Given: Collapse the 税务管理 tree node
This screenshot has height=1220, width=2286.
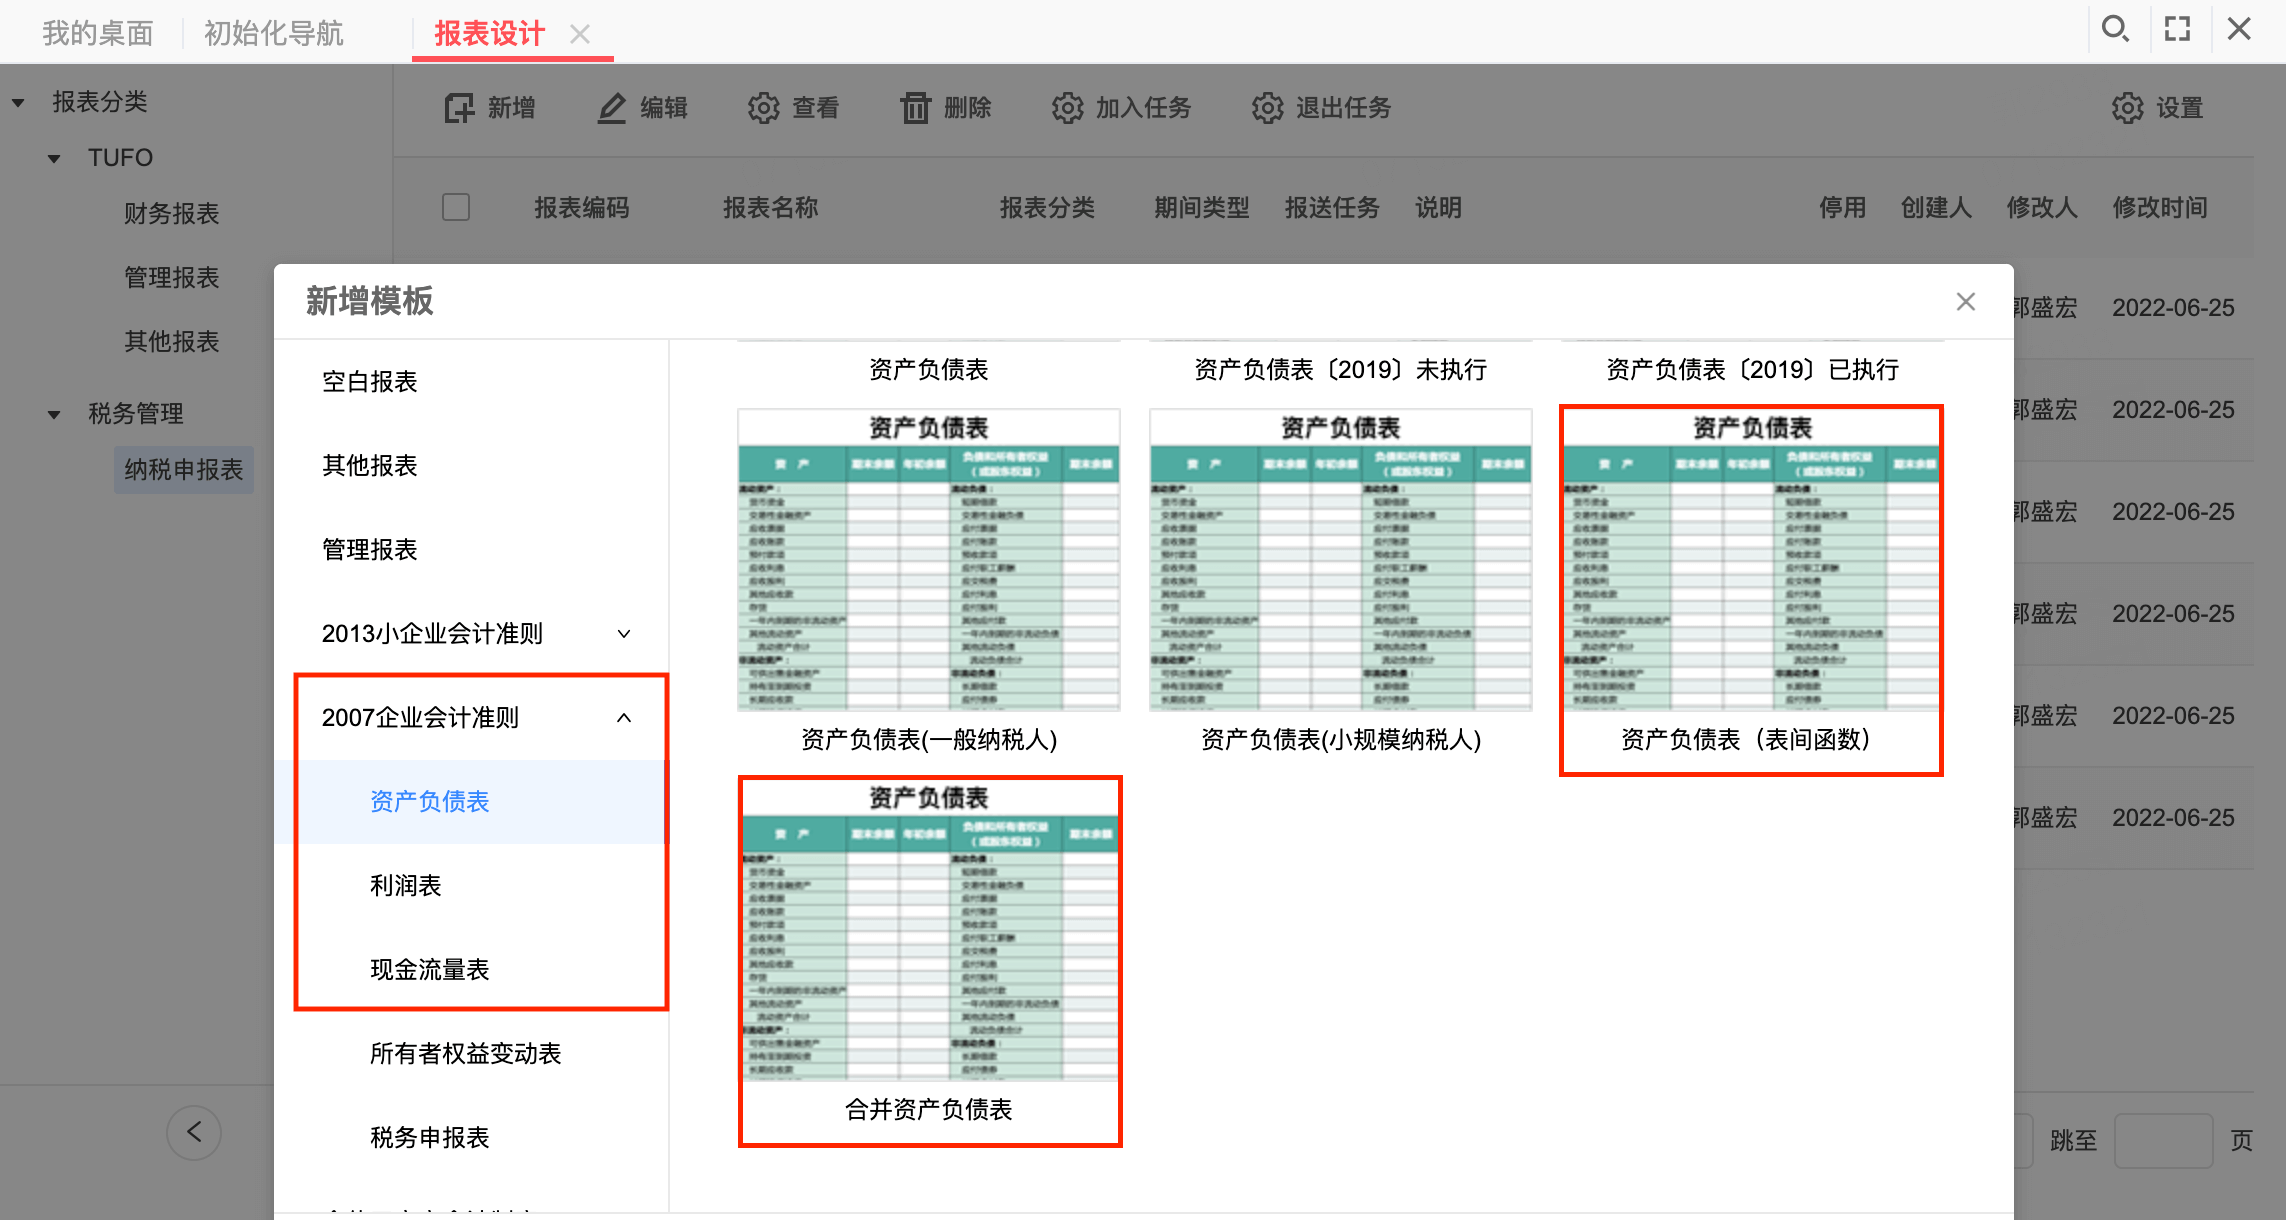Looking at the screenshot, I should click(x=54, y=414).
